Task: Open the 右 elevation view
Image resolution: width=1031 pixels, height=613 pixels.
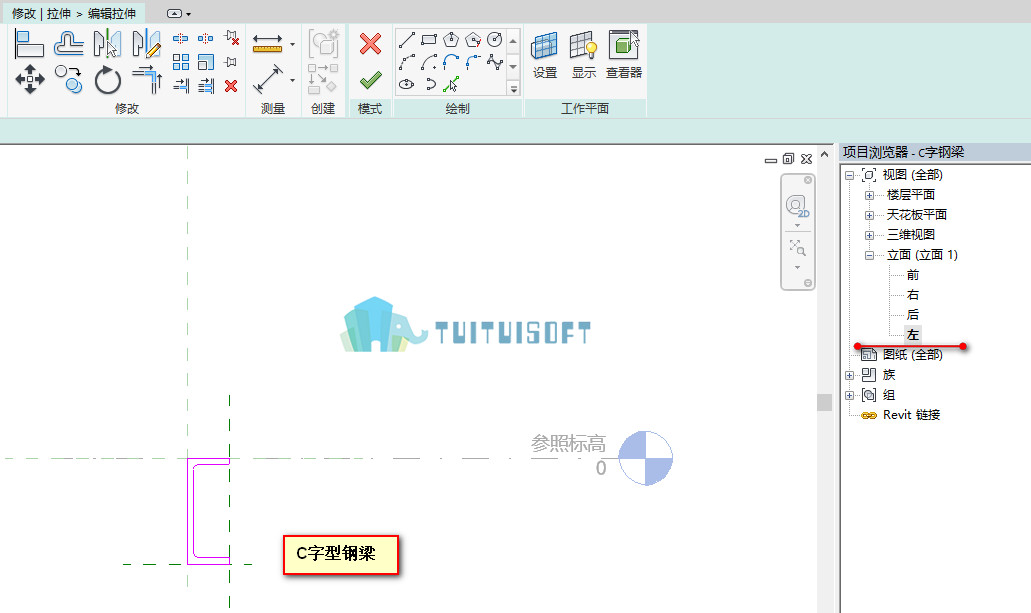Action: (913, 295)
